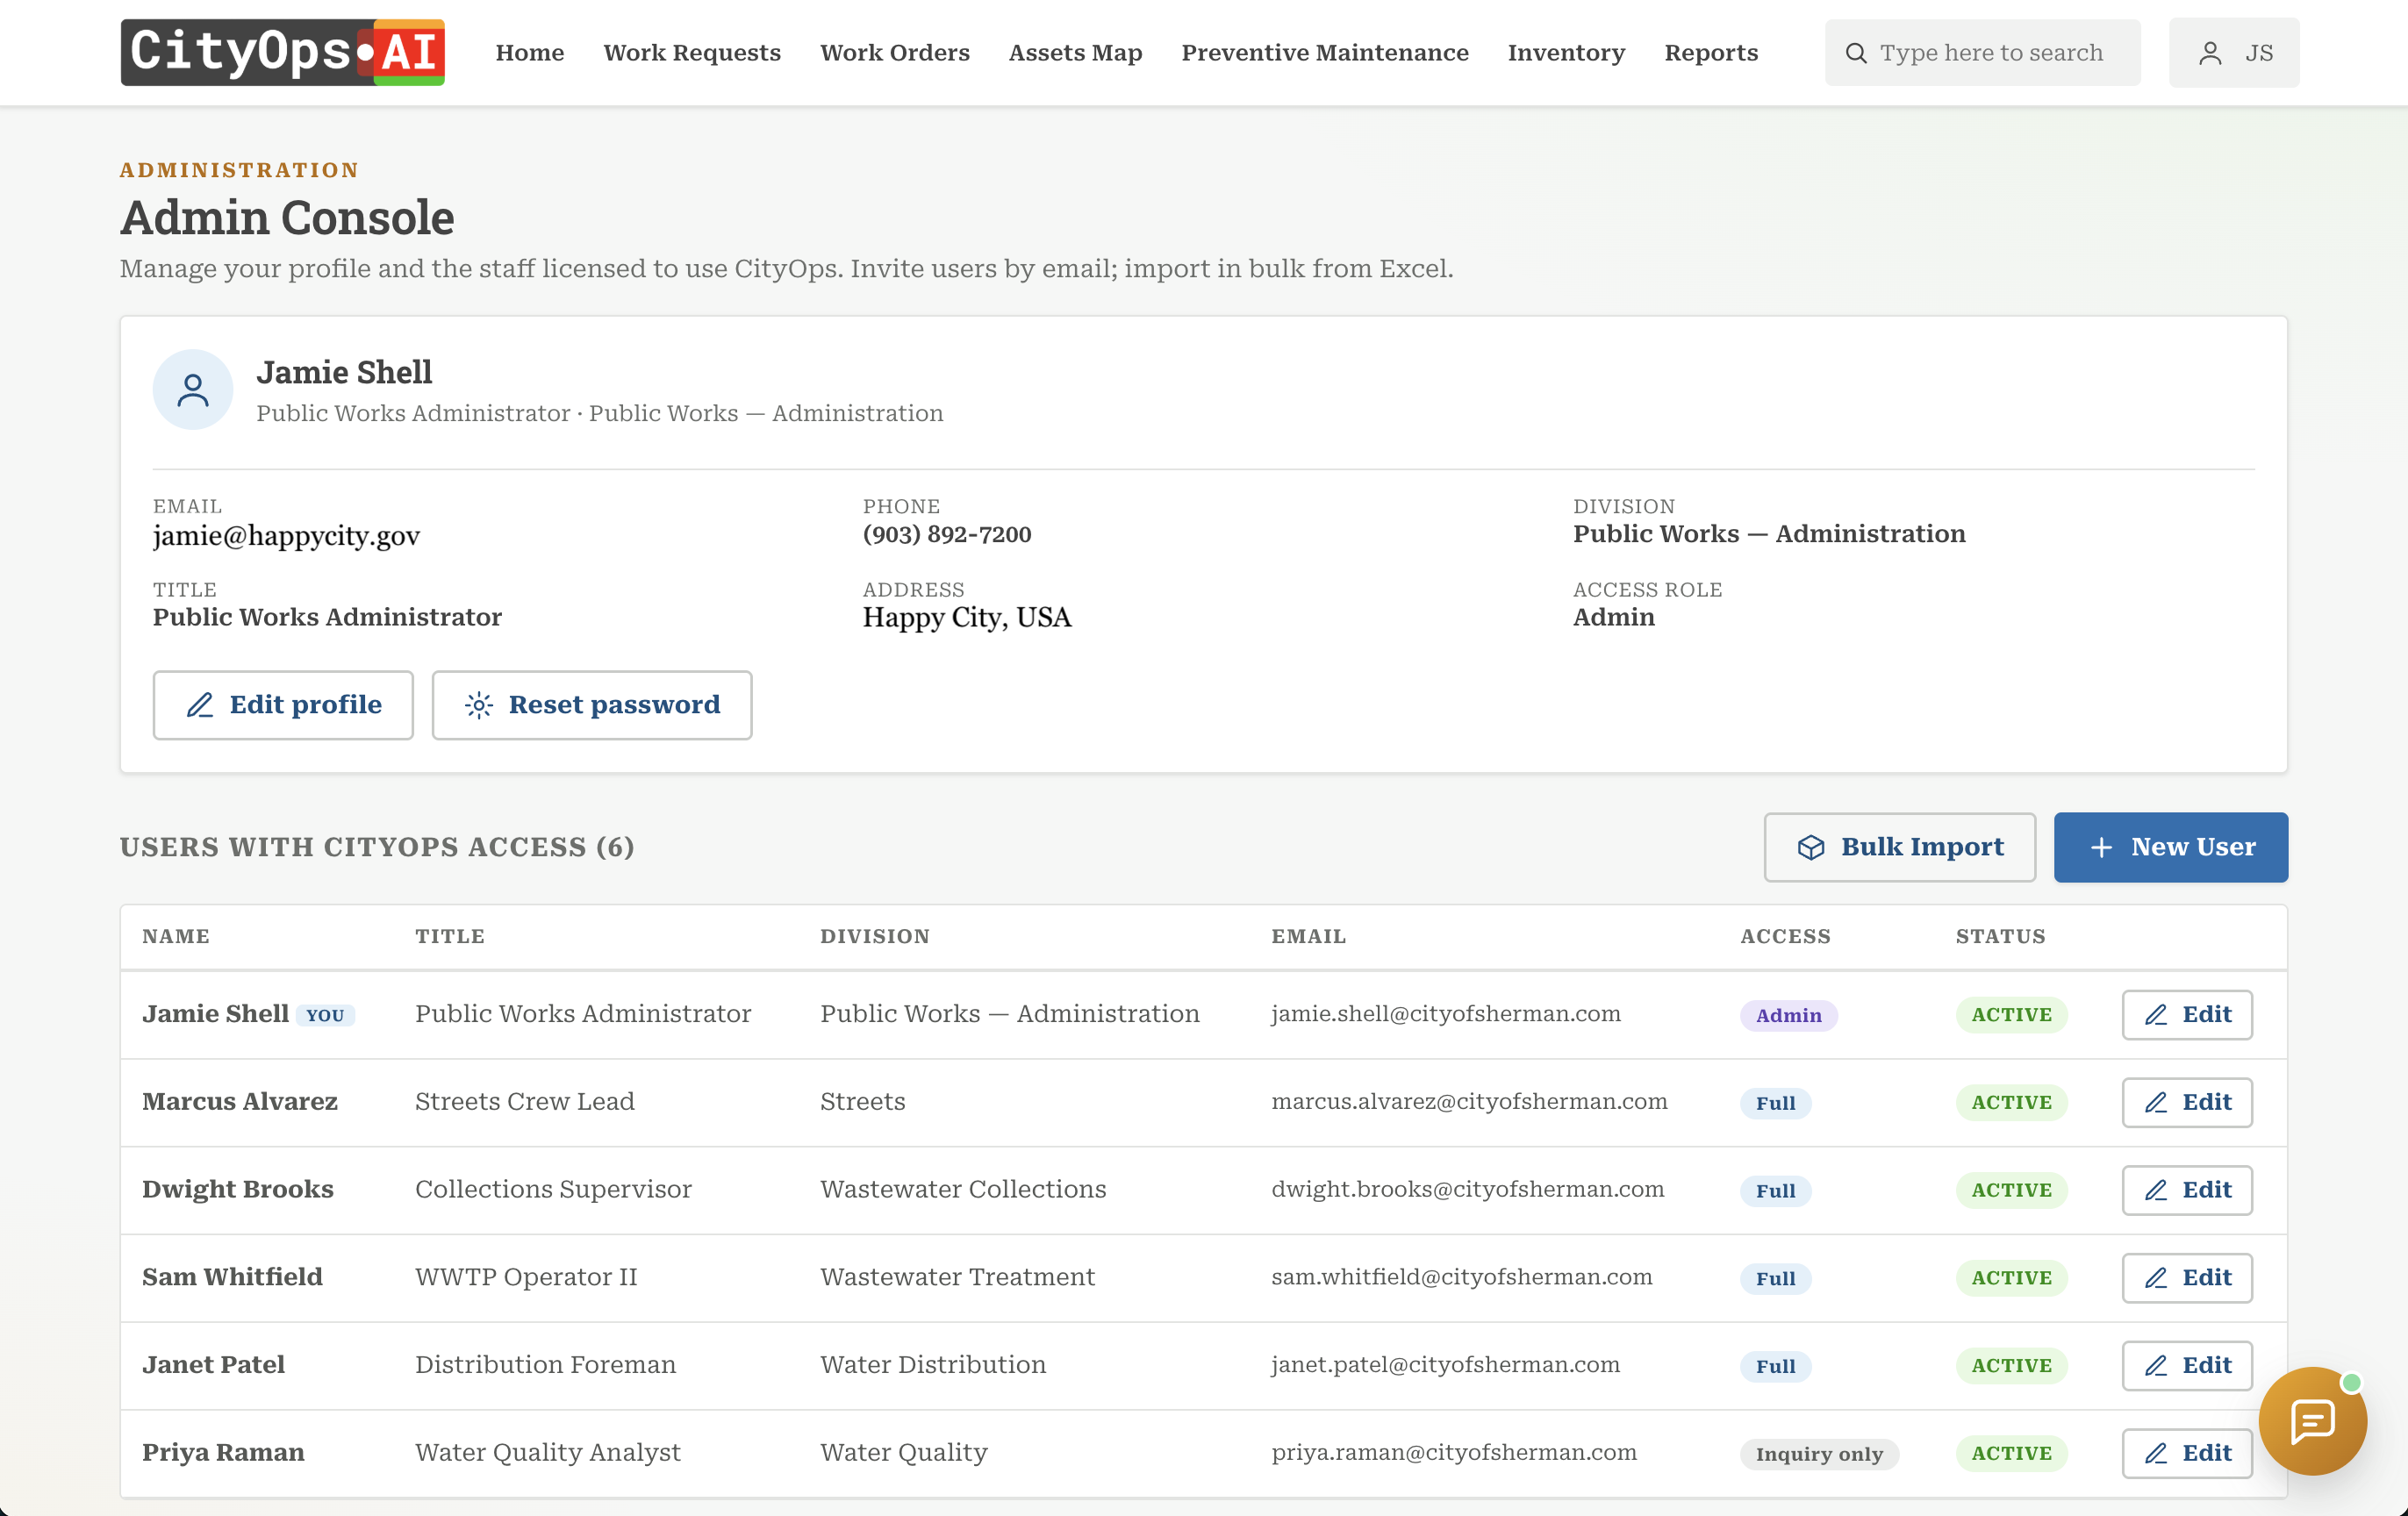Open Work Requests in the nav
2408x1516 pixels.
tap(692, 53)
